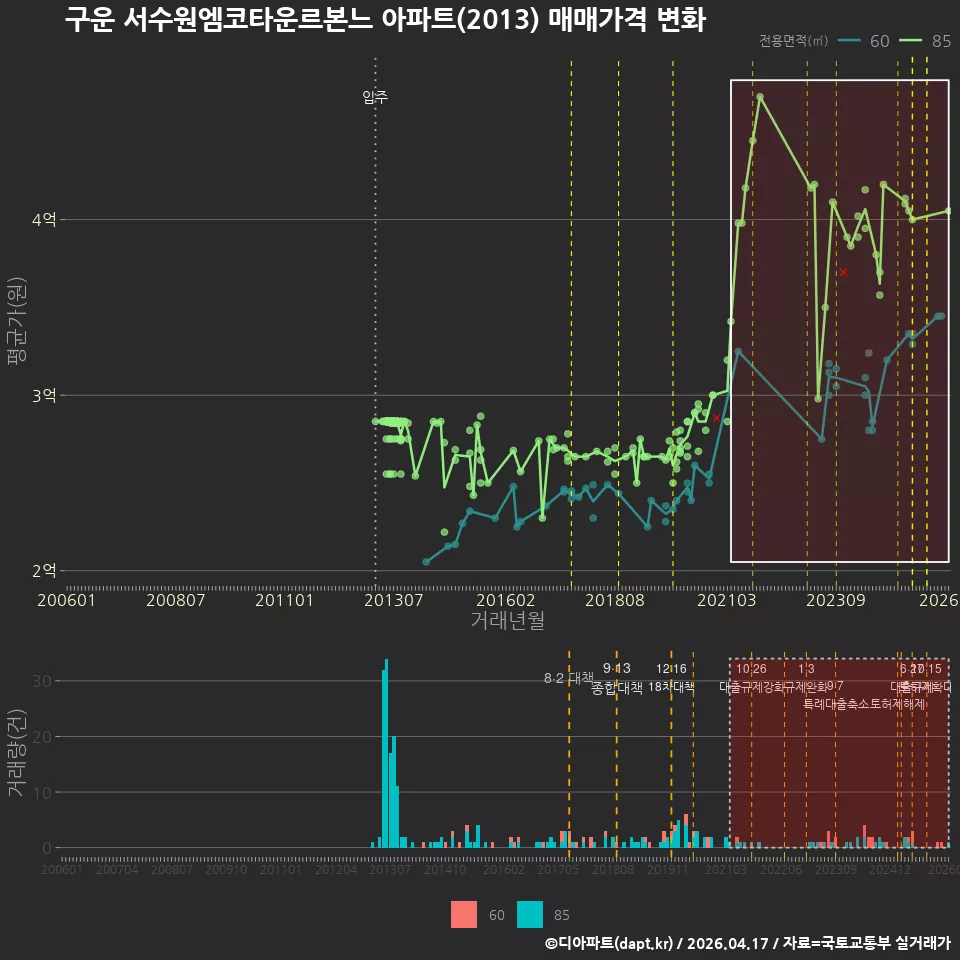960x960 pixels.
Task: Click the '202103' label on price chart axis
Action: (x=727, y=600)
